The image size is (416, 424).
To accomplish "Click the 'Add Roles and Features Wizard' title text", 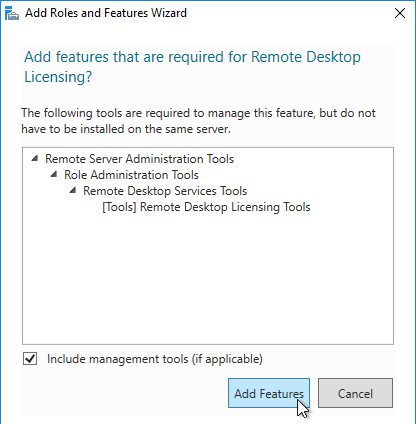I will coord(106,13).
